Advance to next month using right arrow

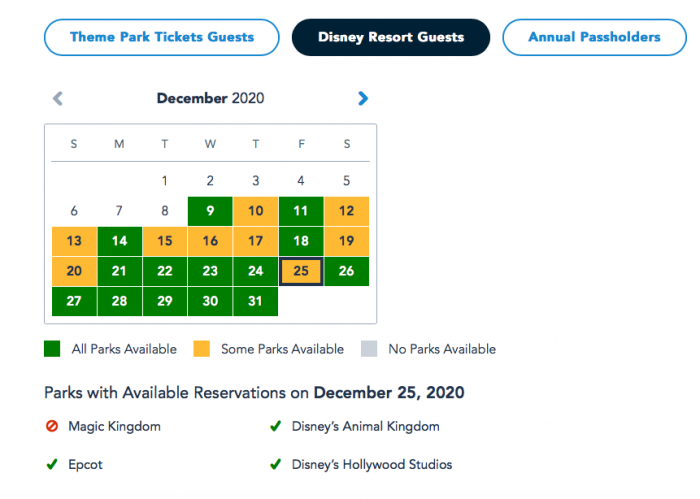pyautogui.click(x=363, y=98)
